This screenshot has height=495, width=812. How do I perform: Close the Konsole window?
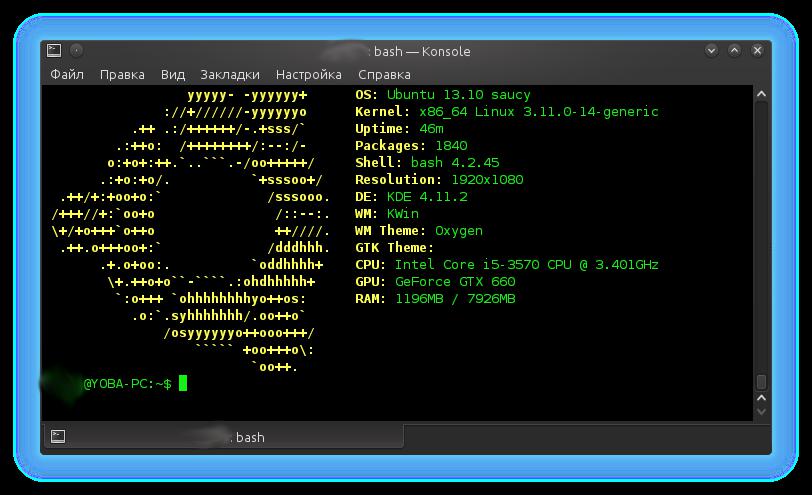click(757, 50)
